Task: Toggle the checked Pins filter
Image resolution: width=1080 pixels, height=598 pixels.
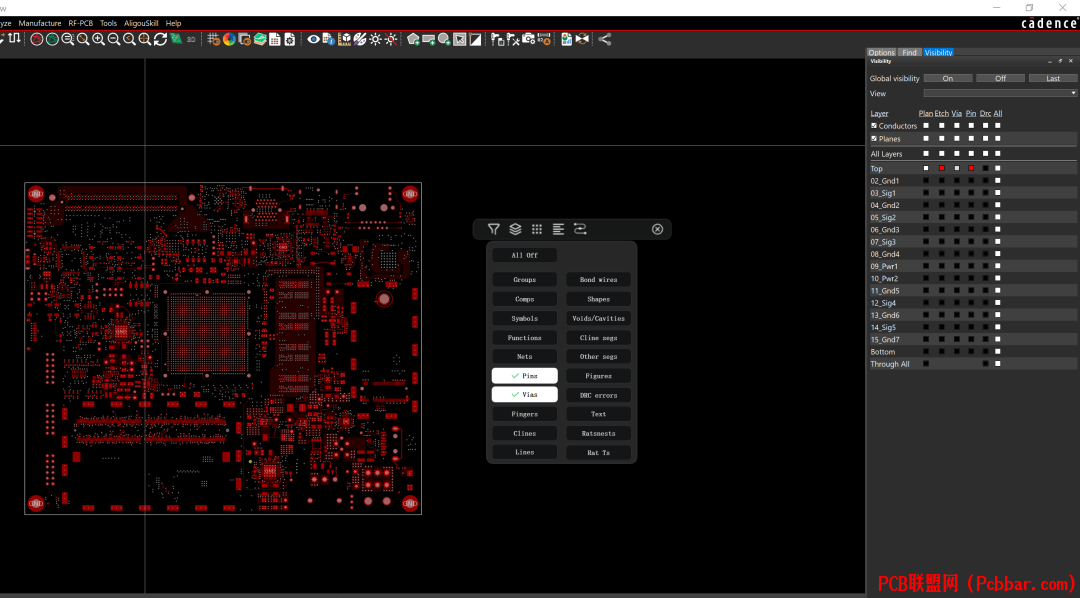Action: click(525, 375)
